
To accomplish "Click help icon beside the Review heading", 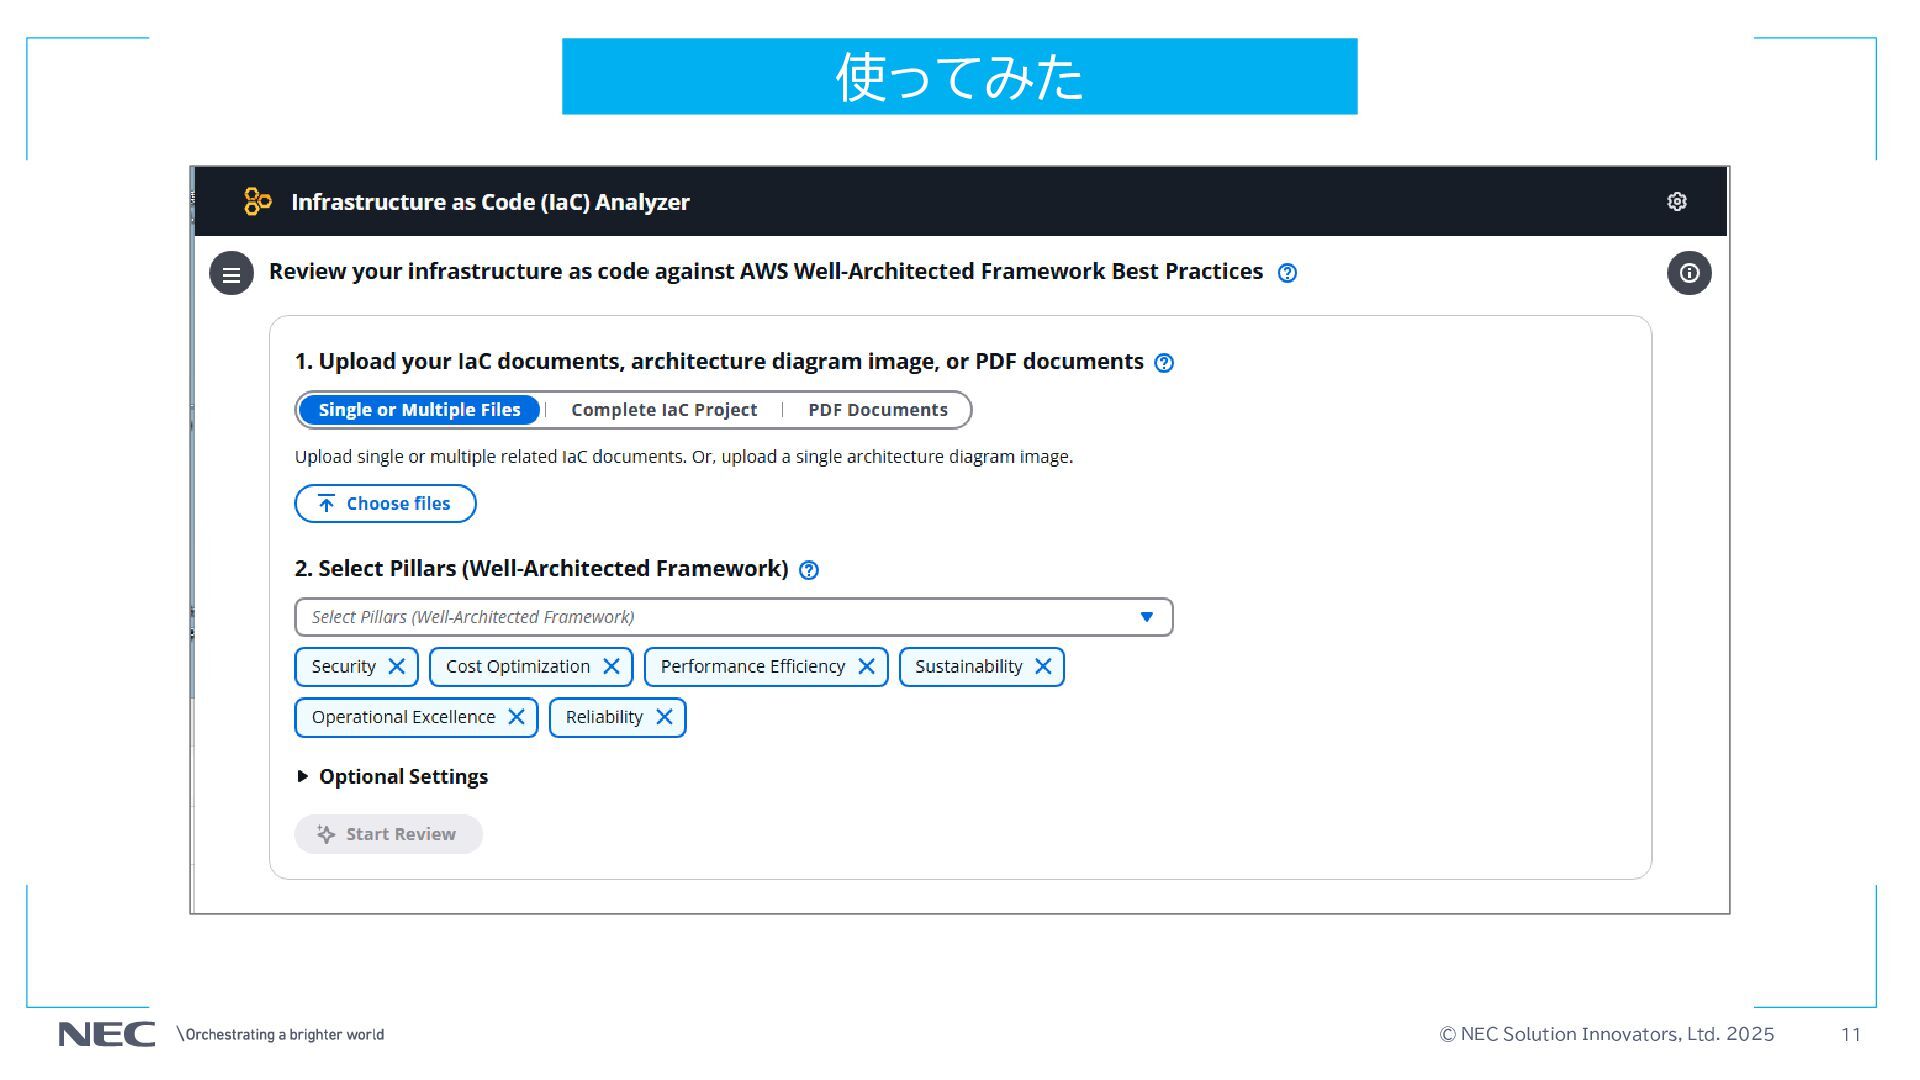I will coord(1287,273).
